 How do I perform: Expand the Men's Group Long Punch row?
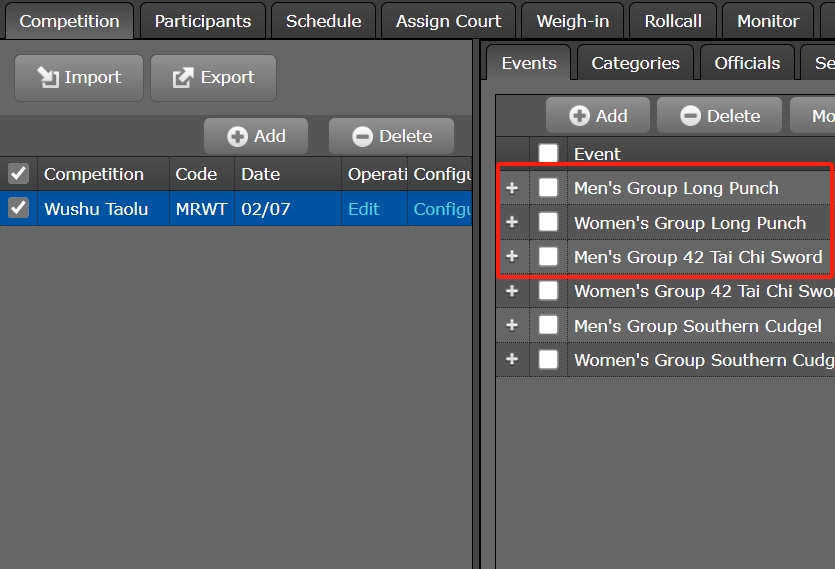click(512, 188)
